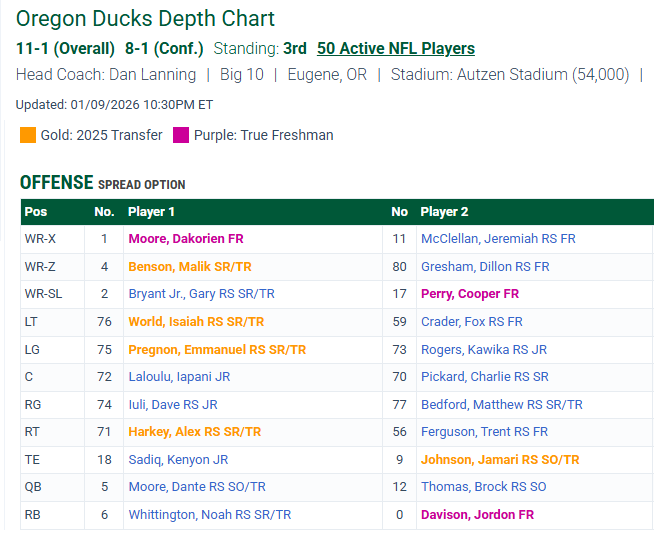This screenshot has height=534, width=657.
Task: Click the Player 1 column header
Action: [x=152, y=212]
